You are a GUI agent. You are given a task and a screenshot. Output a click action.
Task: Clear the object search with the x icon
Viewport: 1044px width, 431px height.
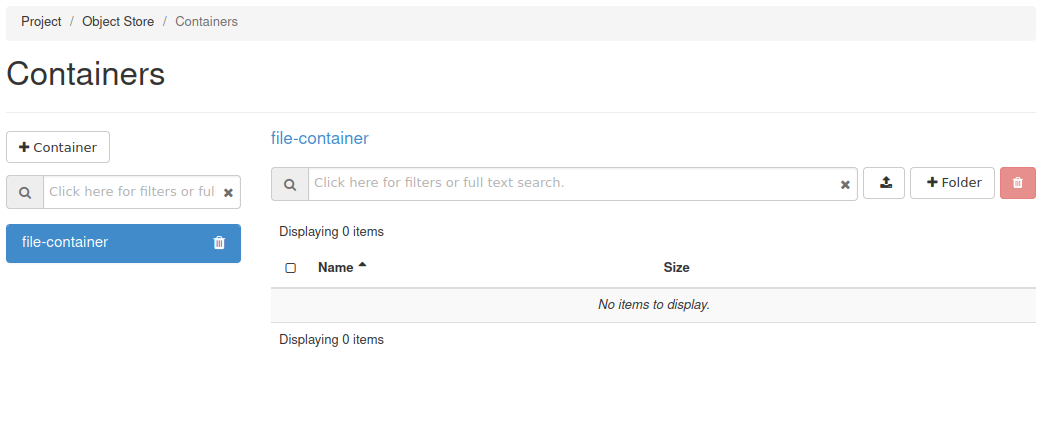point(845,184)
